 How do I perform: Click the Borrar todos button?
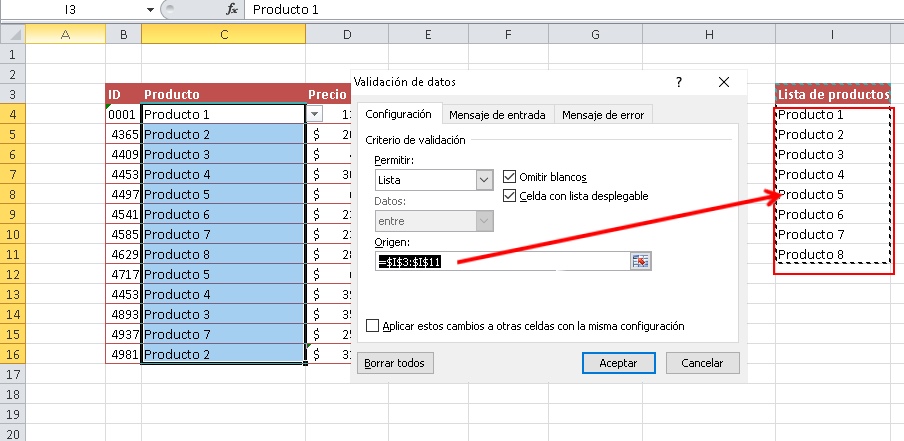396,363
